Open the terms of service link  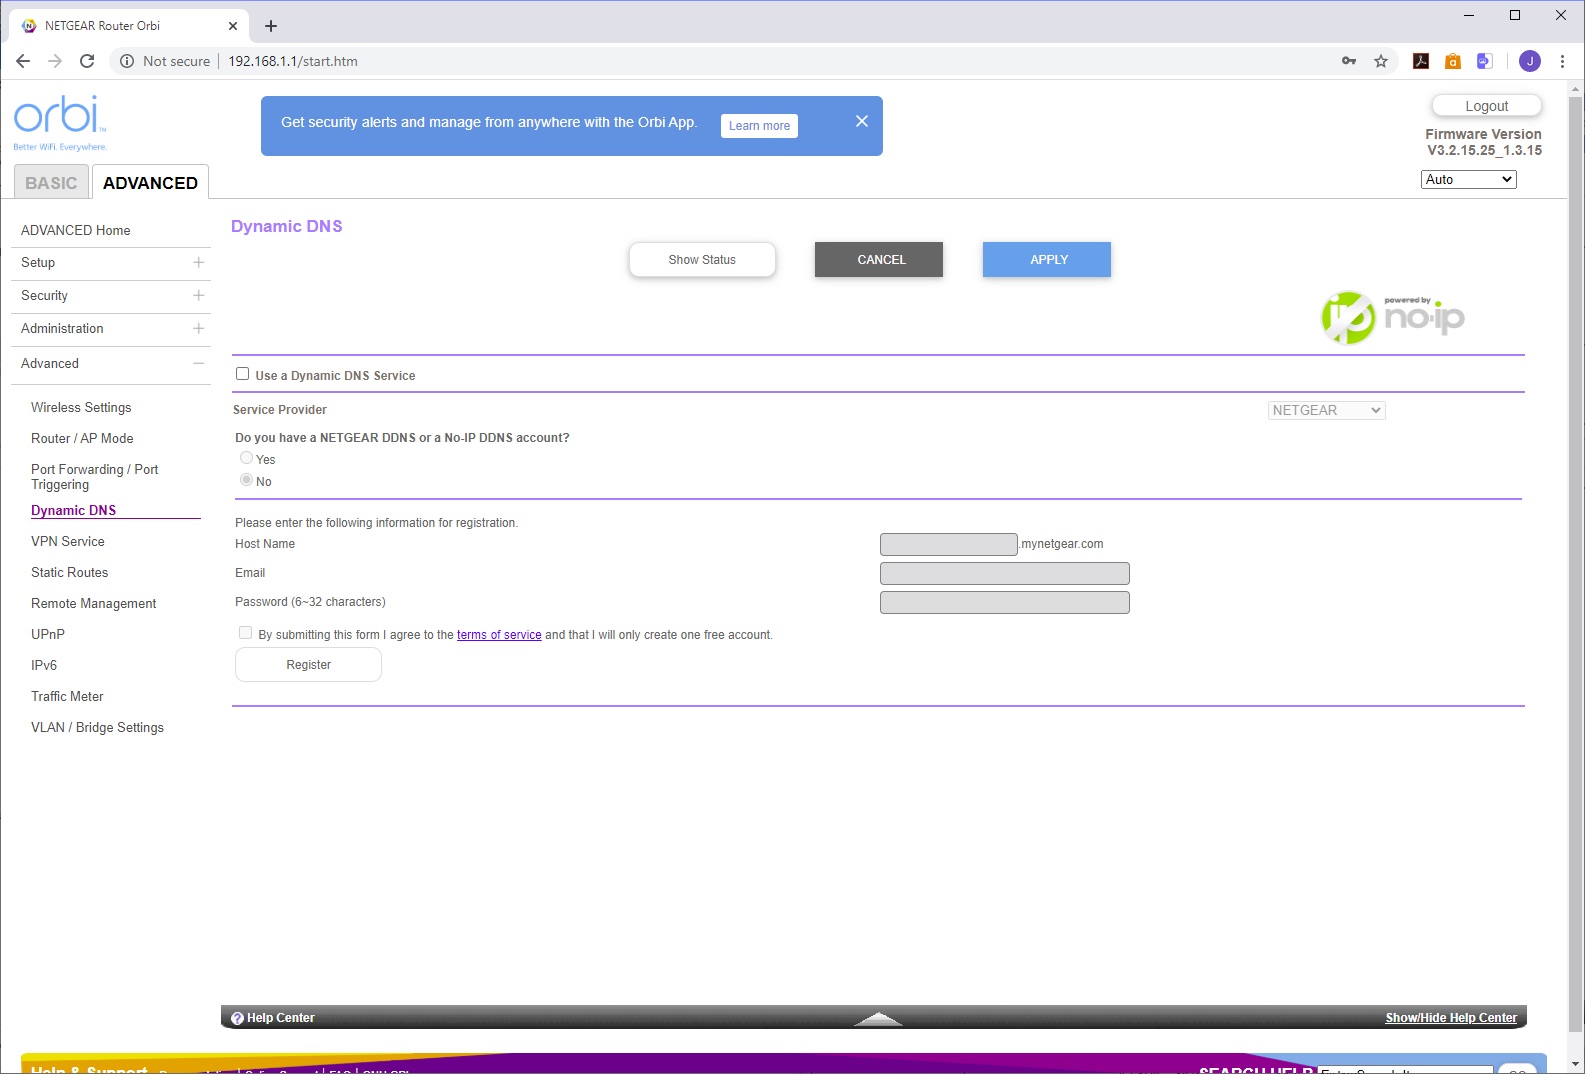[x=499, y=635]
